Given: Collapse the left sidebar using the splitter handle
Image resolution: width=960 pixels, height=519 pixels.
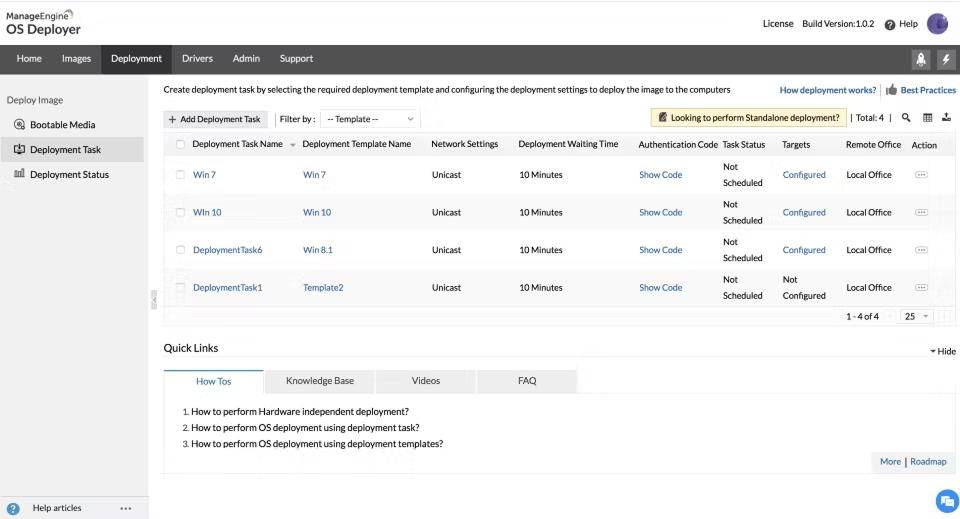Looking at the screenshot, I should [x=154, y=299].
